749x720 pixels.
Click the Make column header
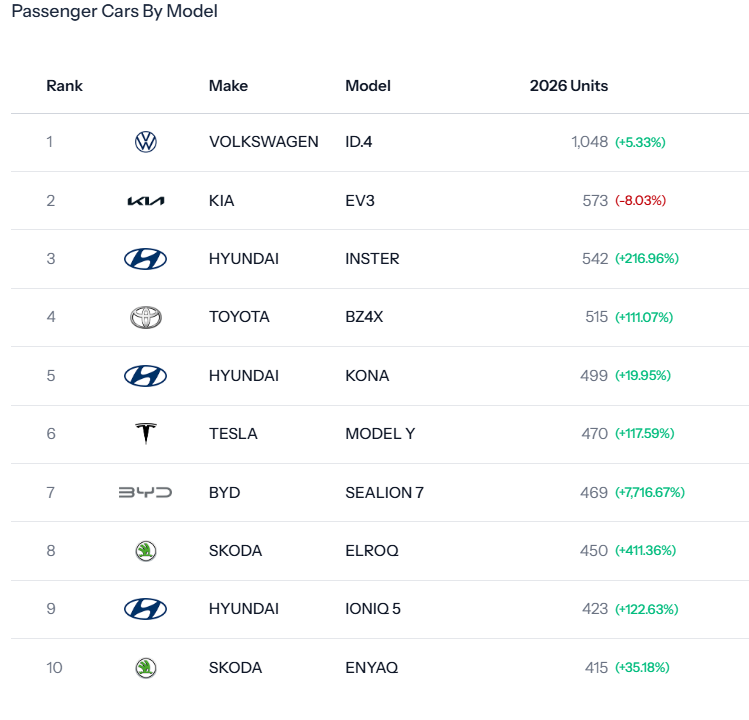coord(228,86)
